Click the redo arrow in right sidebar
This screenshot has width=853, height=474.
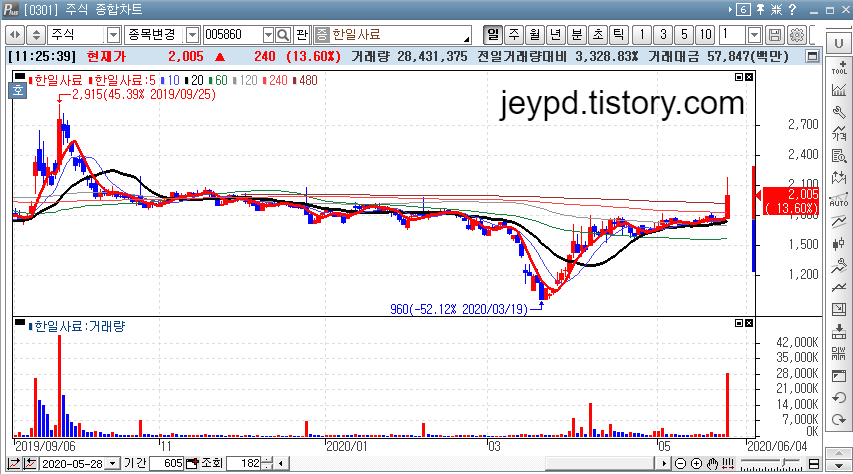click(839, 420)
